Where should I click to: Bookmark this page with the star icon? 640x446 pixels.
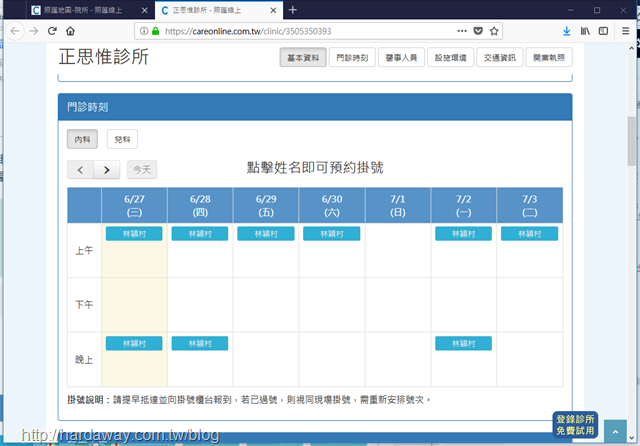(x=494, y=31)
